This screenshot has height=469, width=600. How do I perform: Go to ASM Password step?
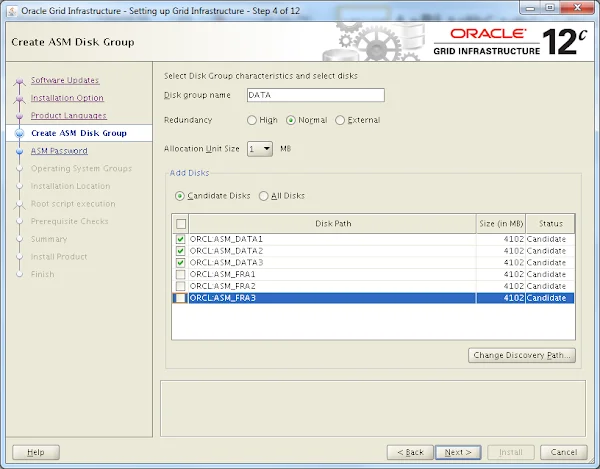(59, 151)
